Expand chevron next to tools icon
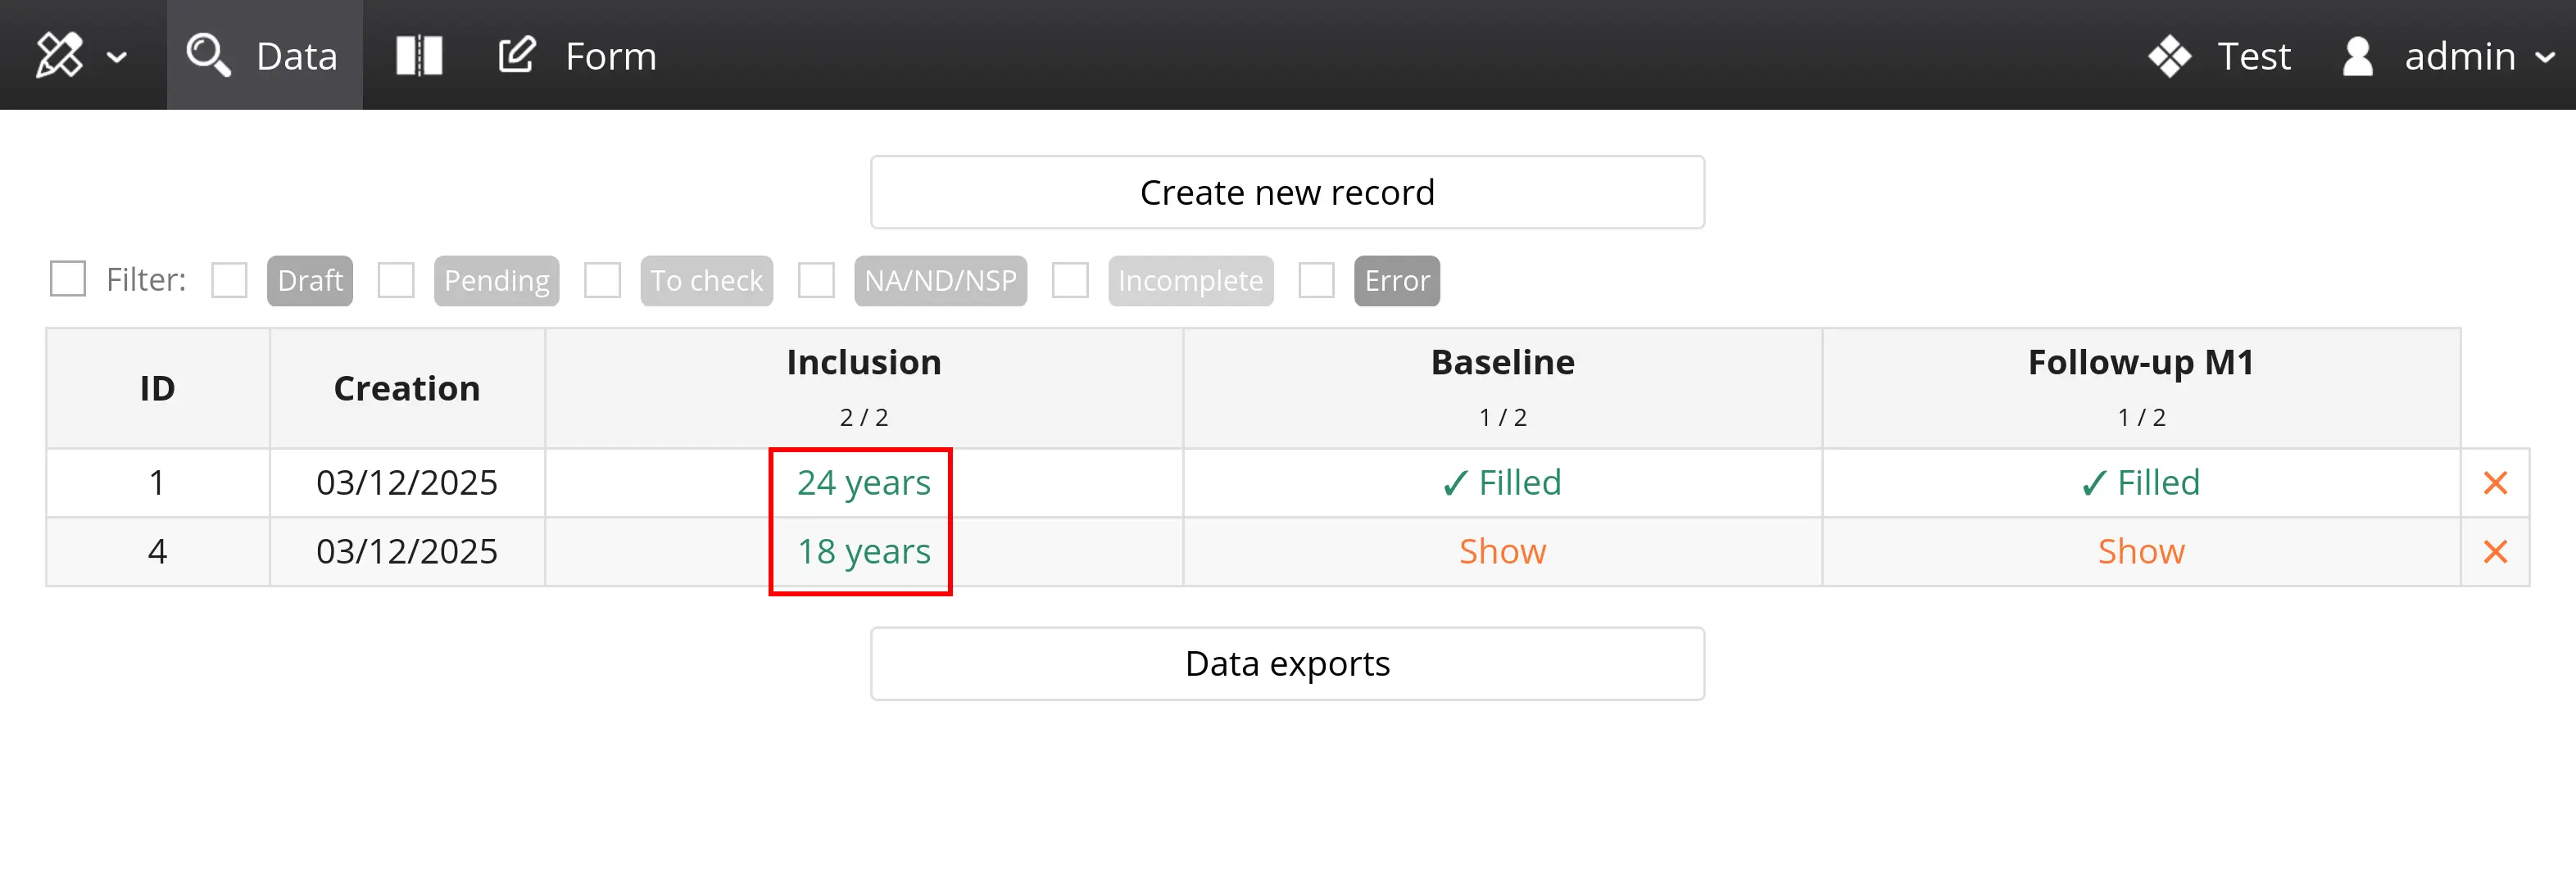The image size is (2576, 892). [117, 58]
